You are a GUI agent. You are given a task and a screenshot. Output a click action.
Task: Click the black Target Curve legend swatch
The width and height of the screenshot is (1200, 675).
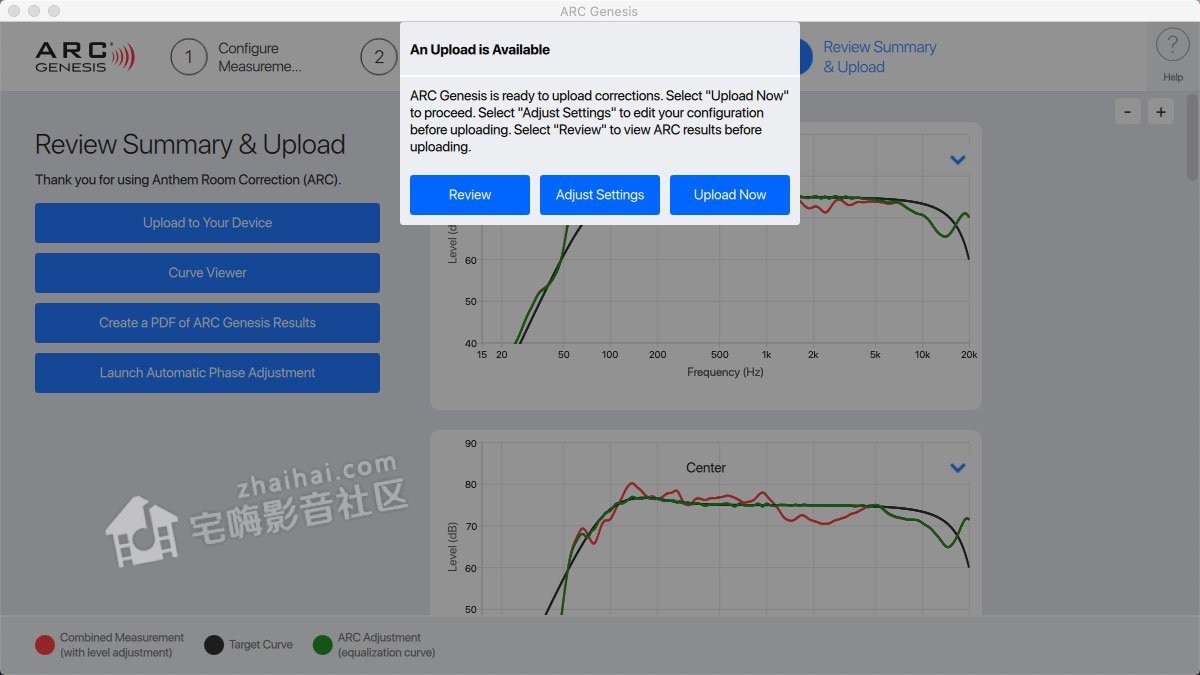pos(214,645)
